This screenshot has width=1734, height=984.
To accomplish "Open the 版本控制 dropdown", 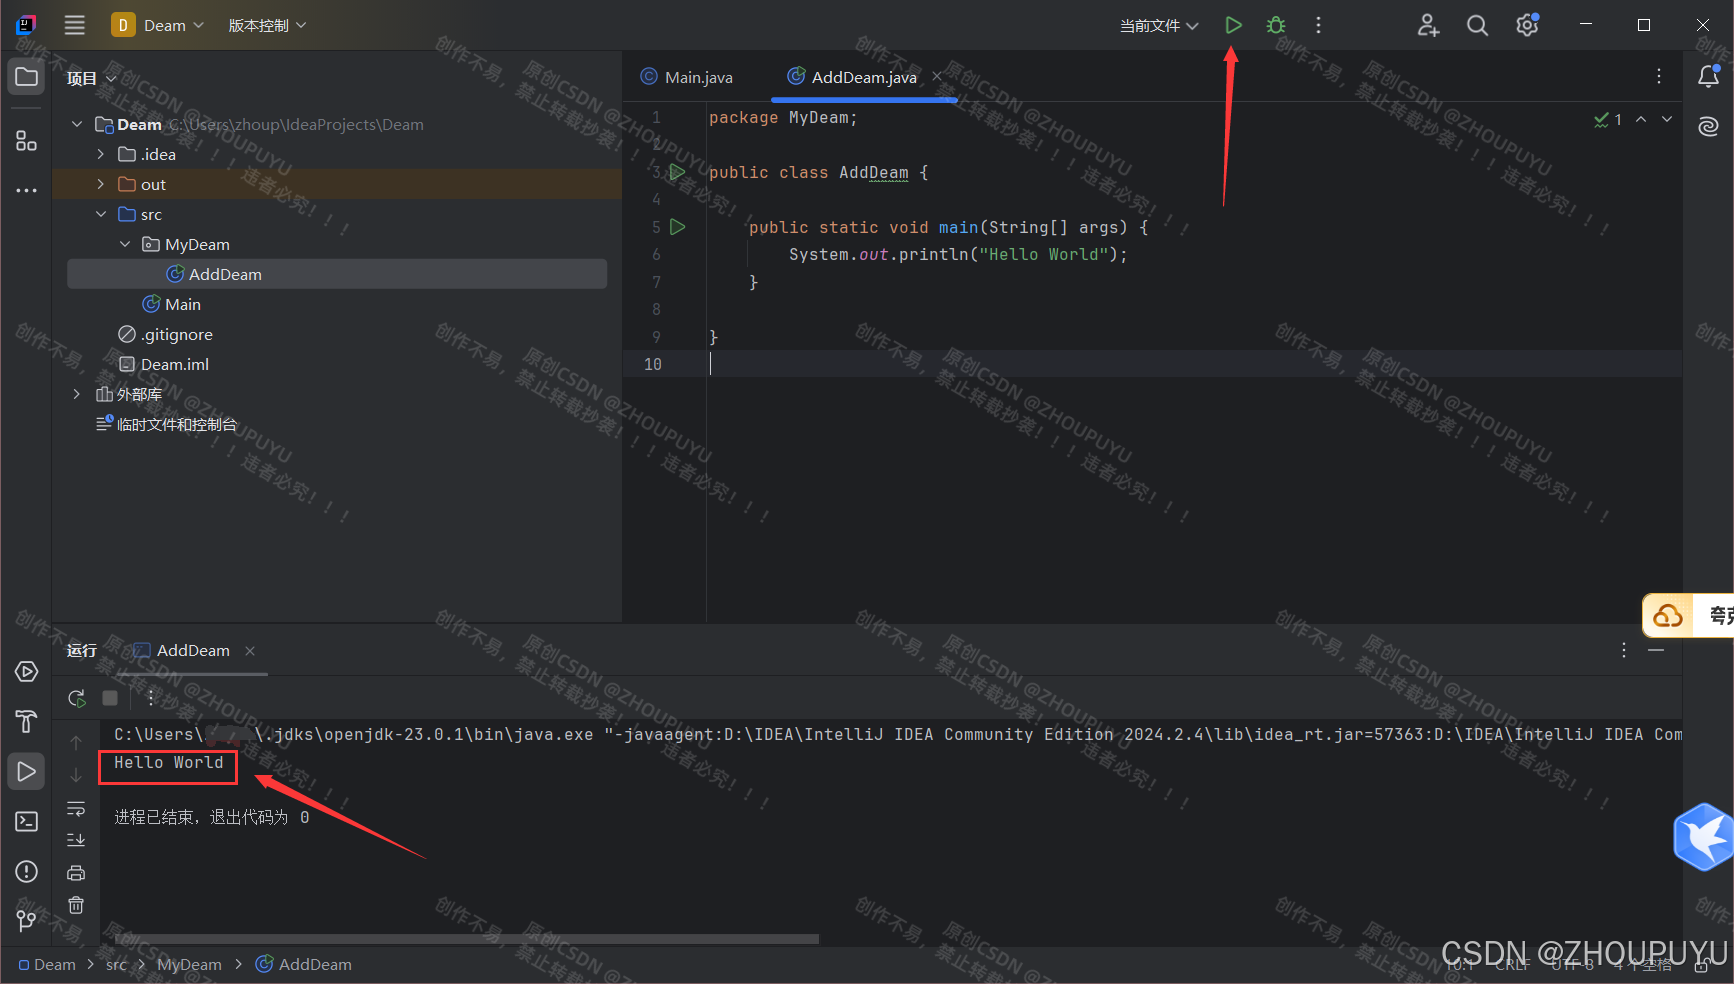I will point(267,25).
